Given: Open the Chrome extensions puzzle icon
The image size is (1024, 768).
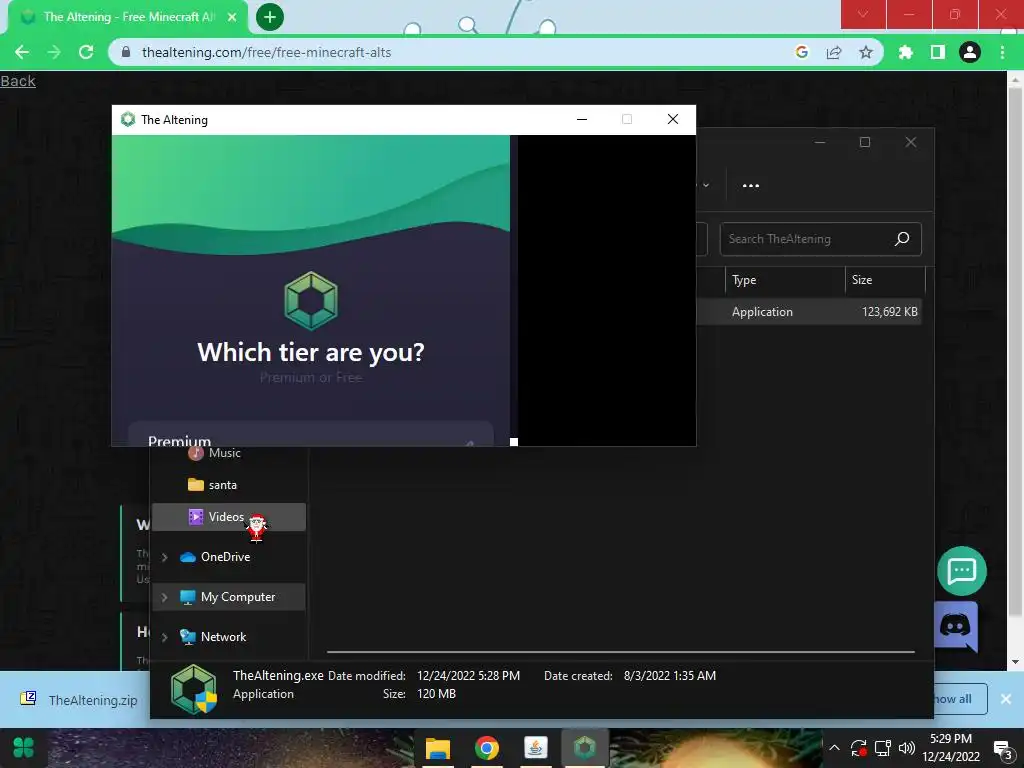Looking at the screenshot, I should (x=906, y=52).
